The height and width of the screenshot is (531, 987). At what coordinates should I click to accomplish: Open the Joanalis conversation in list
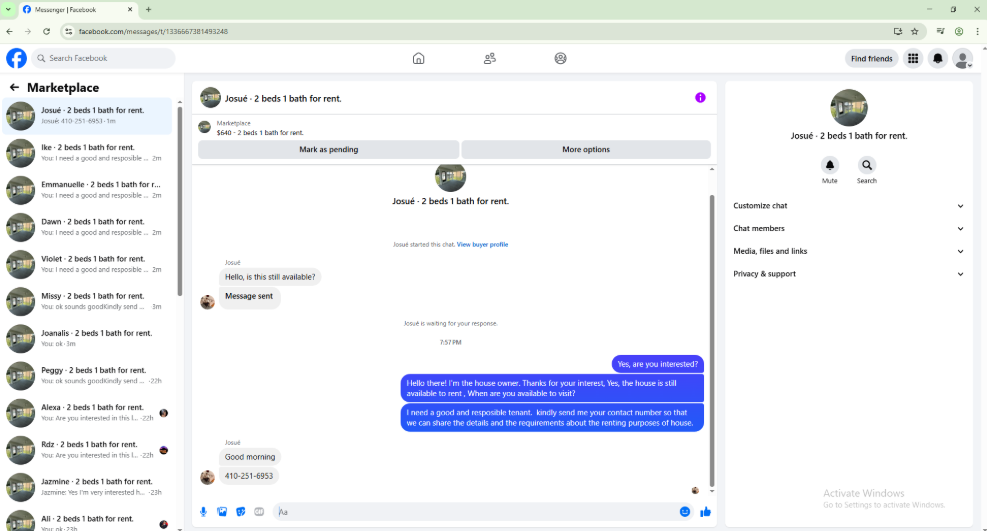pos(87,338)
